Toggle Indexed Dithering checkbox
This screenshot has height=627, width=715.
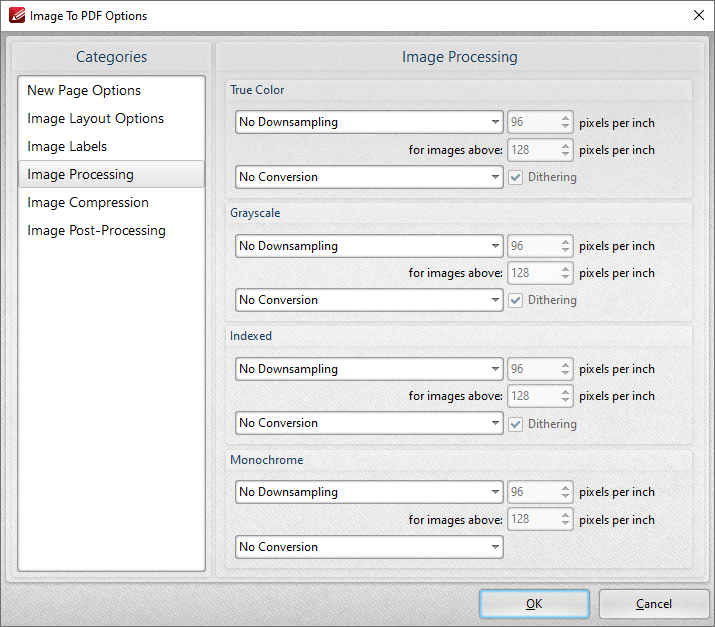515,425
